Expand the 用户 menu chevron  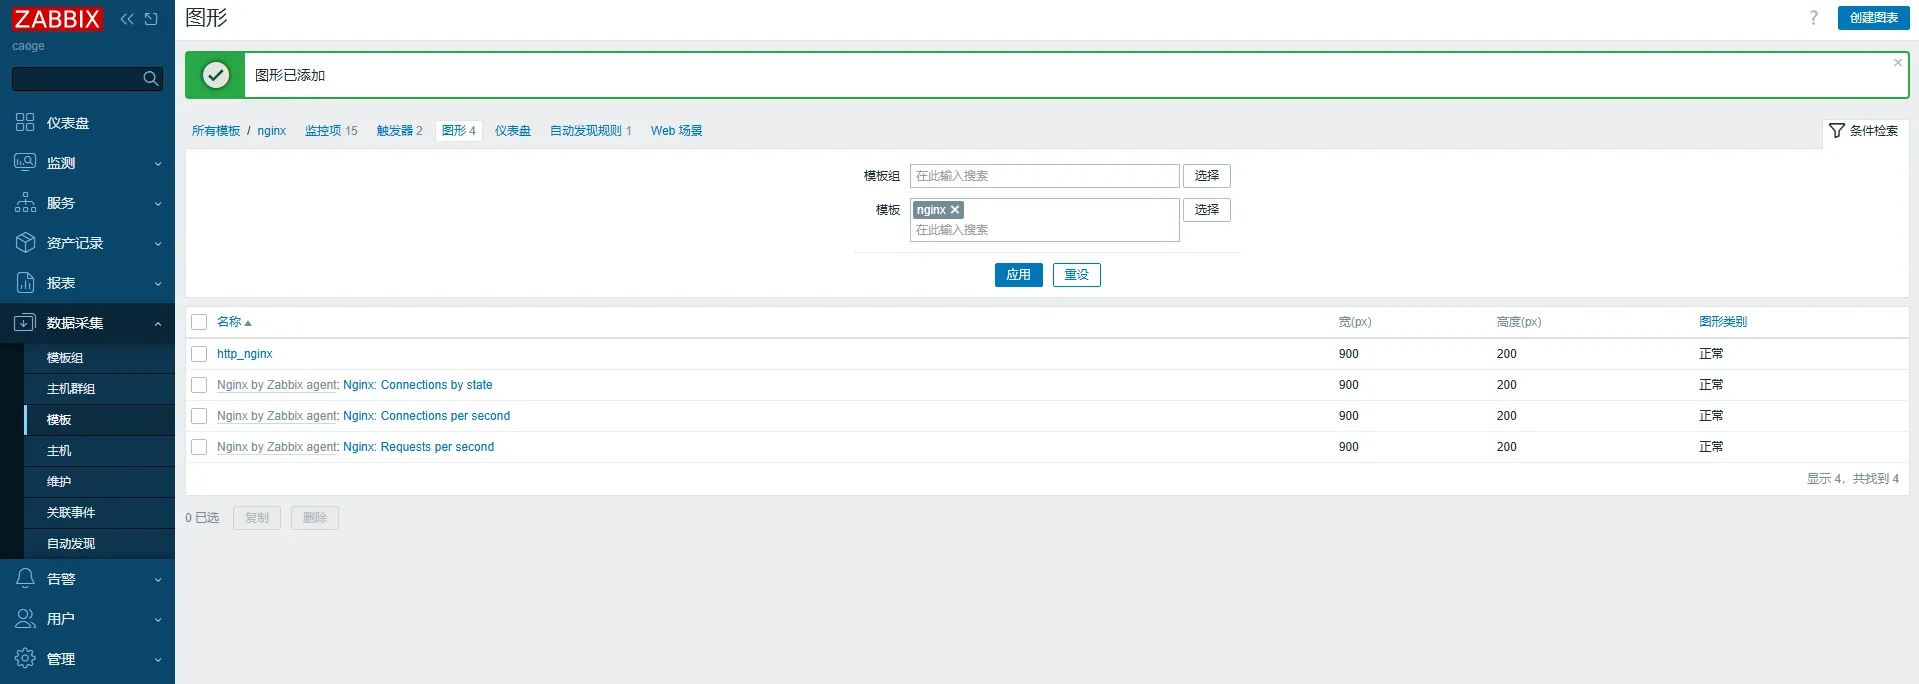pyautogui.click(x=158, y=620)
